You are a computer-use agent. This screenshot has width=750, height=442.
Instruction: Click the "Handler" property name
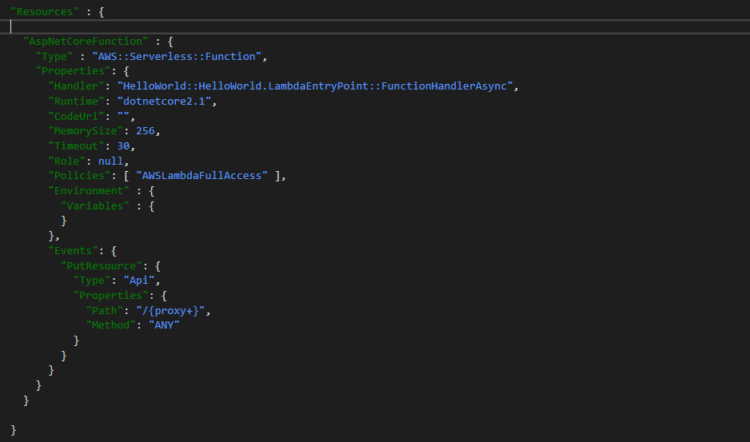coord(76,86)
